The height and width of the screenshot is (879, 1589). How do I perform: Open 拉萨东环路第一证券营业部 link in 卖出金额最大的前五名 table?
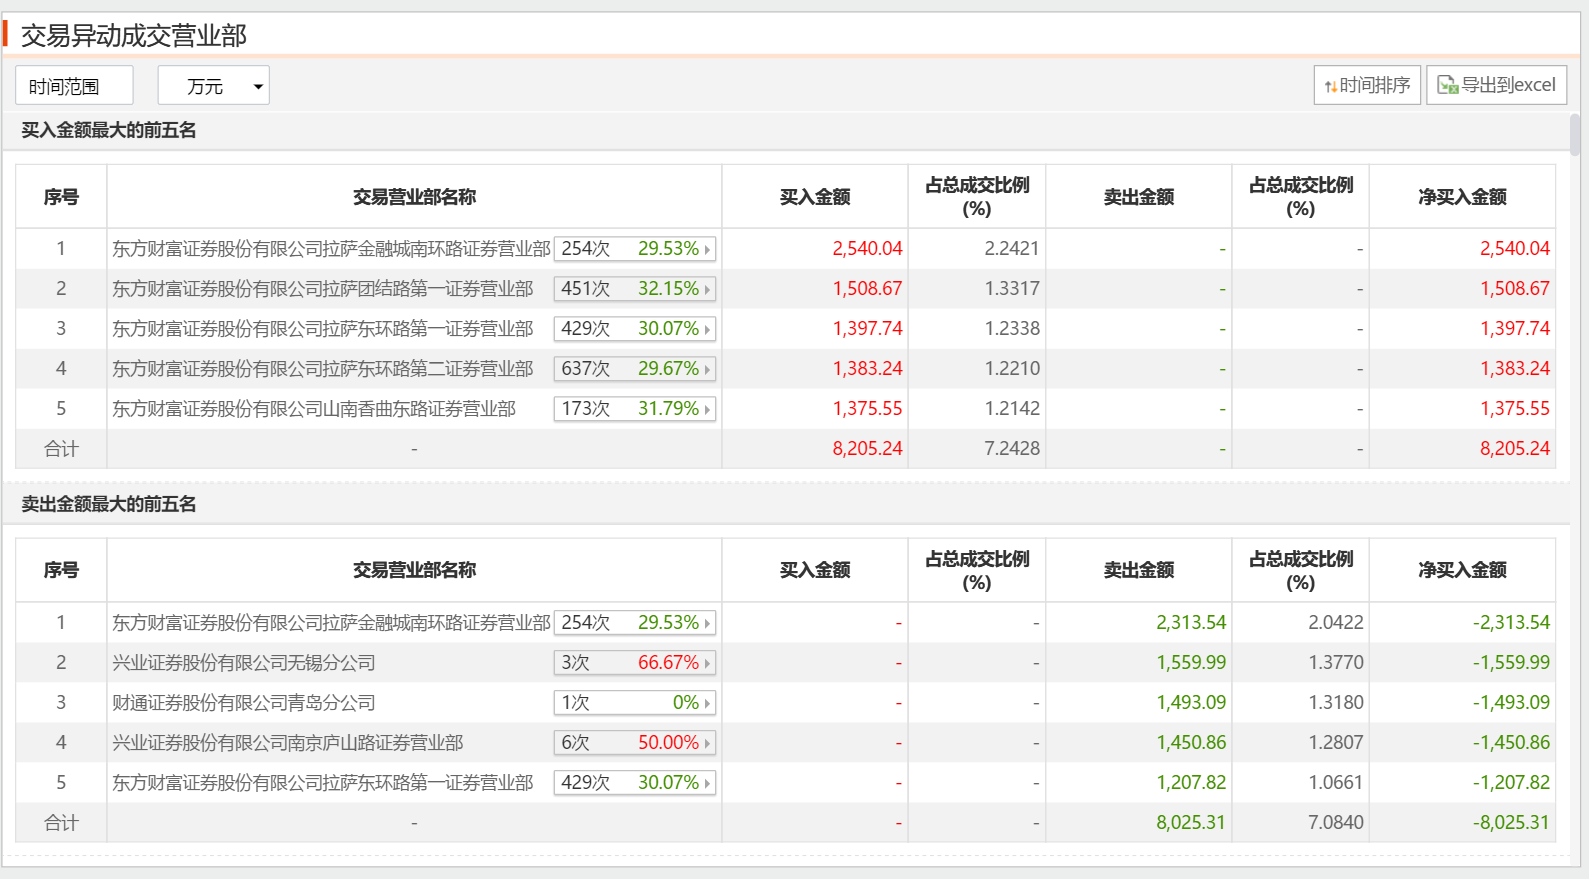coord(323,783)
